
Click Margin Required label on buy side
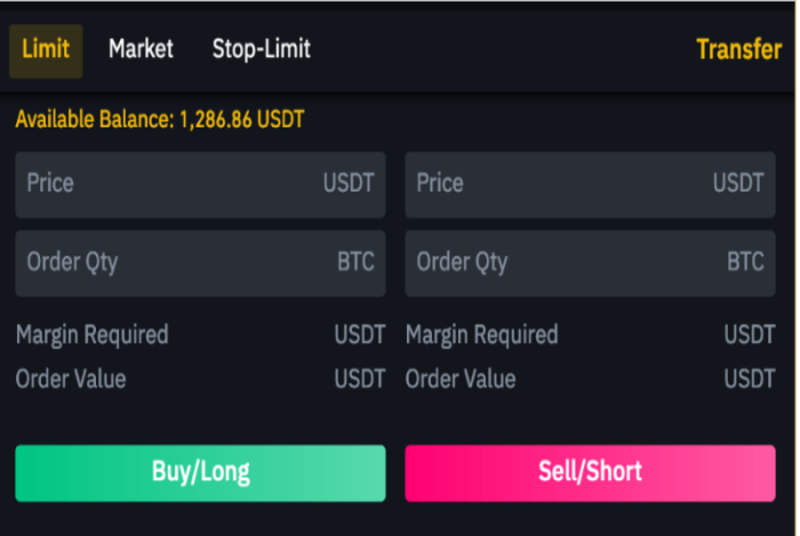click(x=92, y=335)
